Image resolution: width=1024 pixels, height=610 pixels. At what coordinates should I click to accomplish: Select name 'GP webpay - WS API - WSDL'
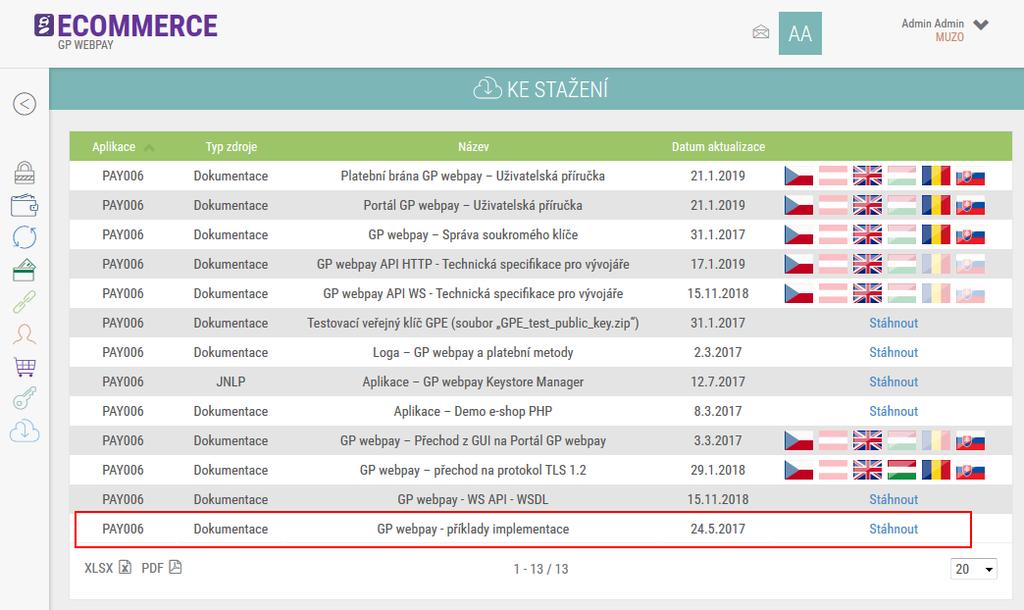pos(473,499)
